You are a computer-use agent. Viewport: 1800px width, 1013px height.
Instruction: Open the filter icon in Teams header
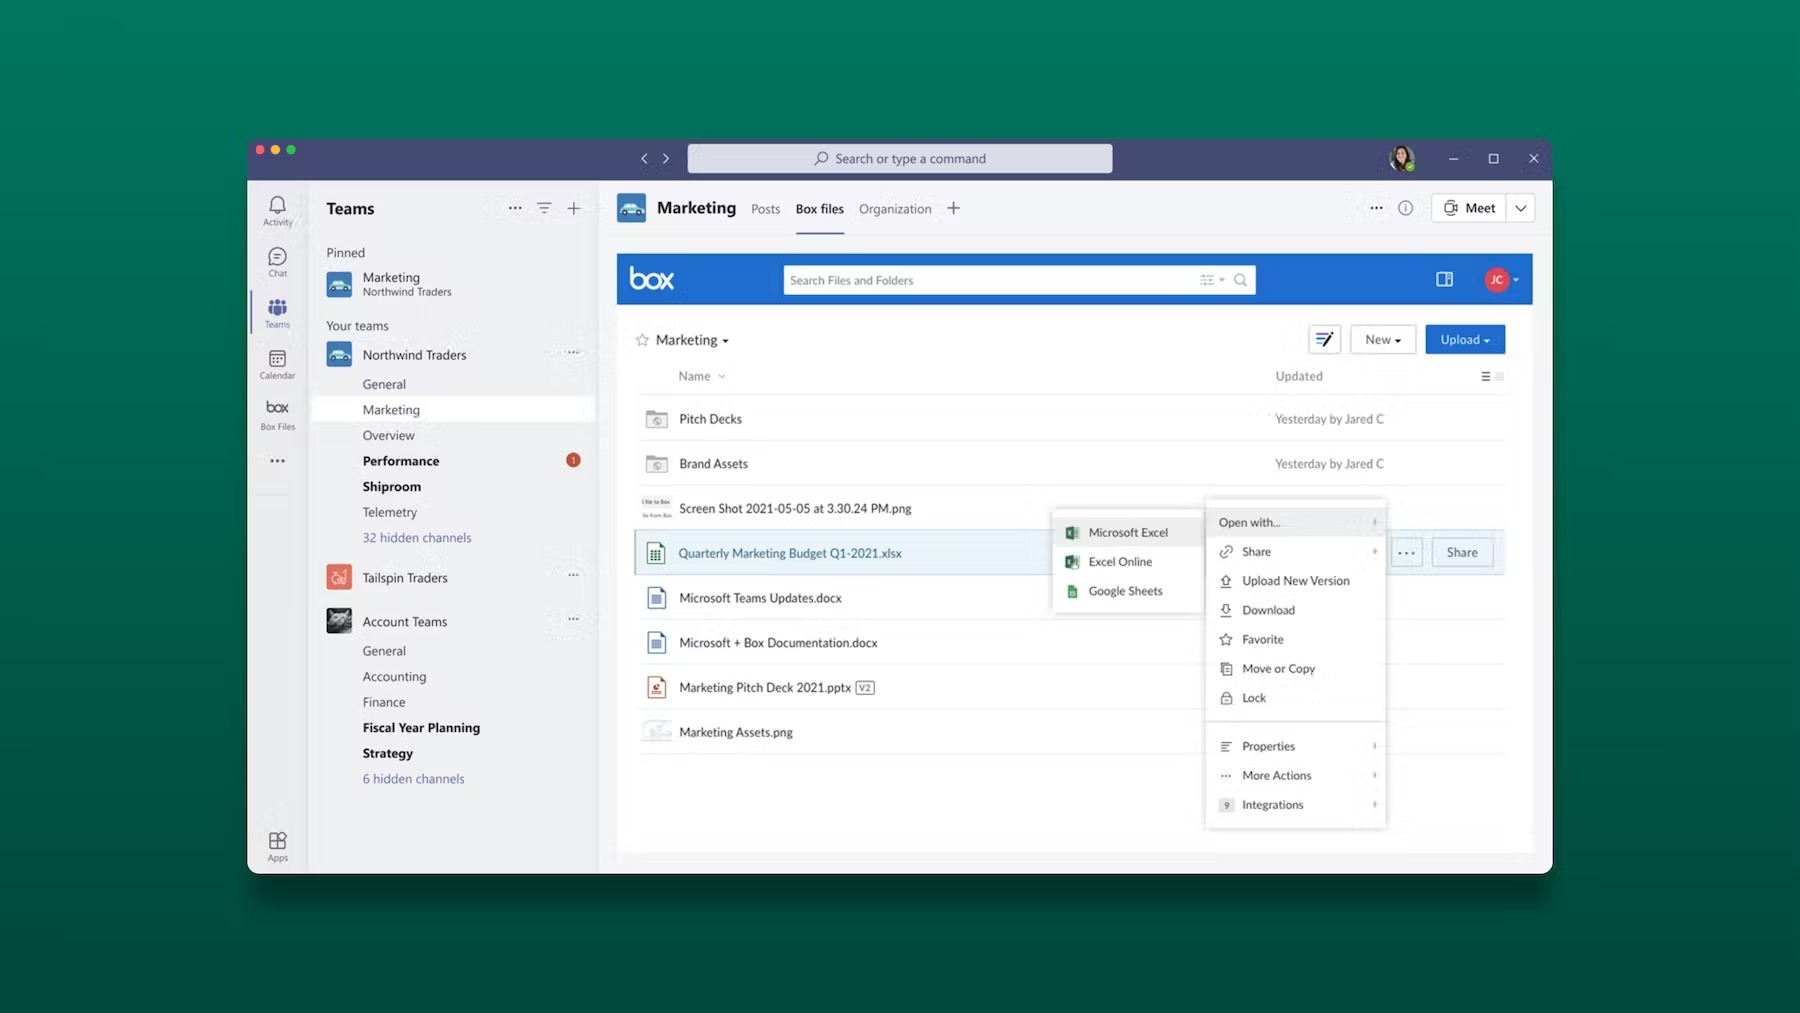(x=544, y=208)
